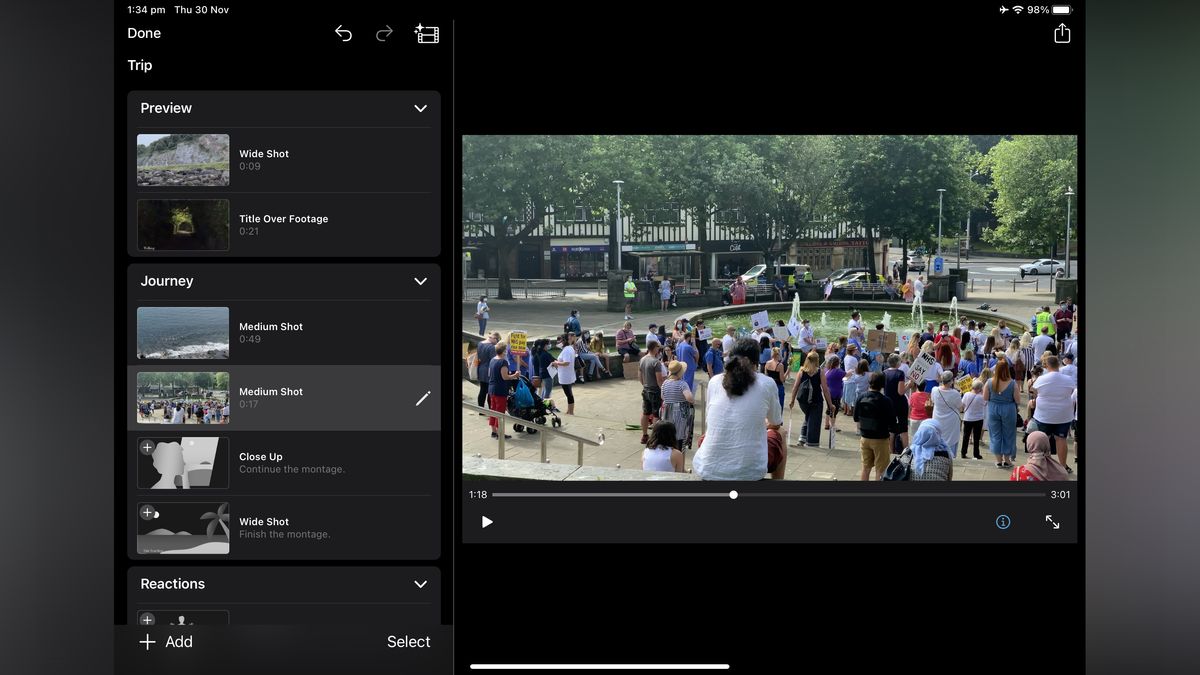1200x675 pixels.
Task: Collapse the Journey section
Action: click(420, 281)
